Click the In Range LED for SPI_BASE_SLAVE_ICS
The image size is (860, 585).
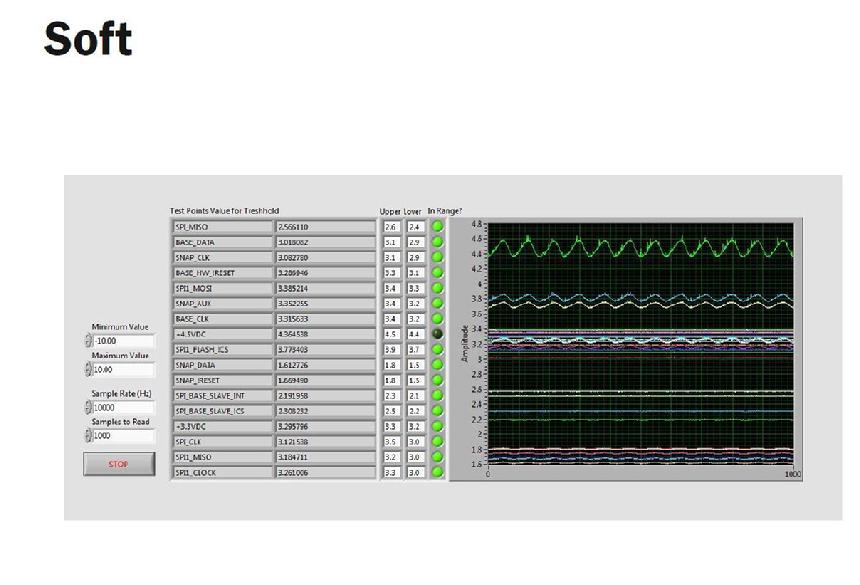pos(437,410)
